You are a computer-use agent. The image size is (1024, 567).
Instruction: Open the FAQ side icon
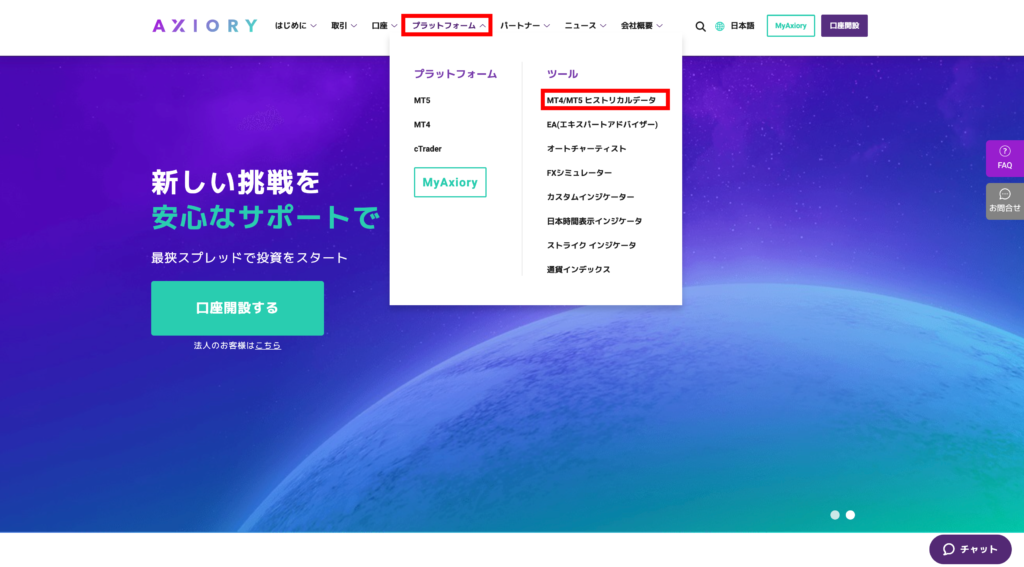[1004, 158]
